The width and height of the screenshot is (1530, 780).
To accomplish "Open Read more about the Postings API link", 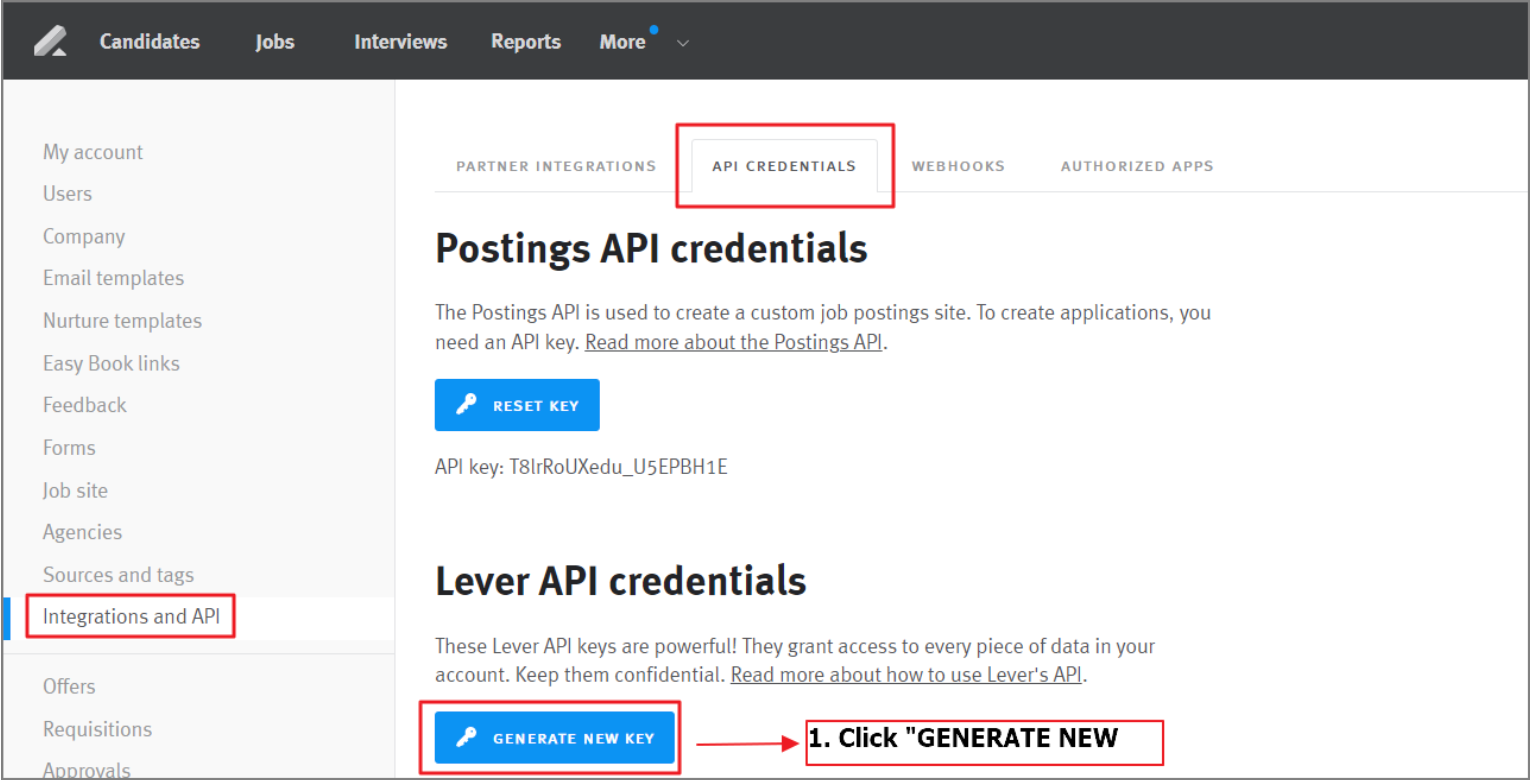I will point(735,342).
